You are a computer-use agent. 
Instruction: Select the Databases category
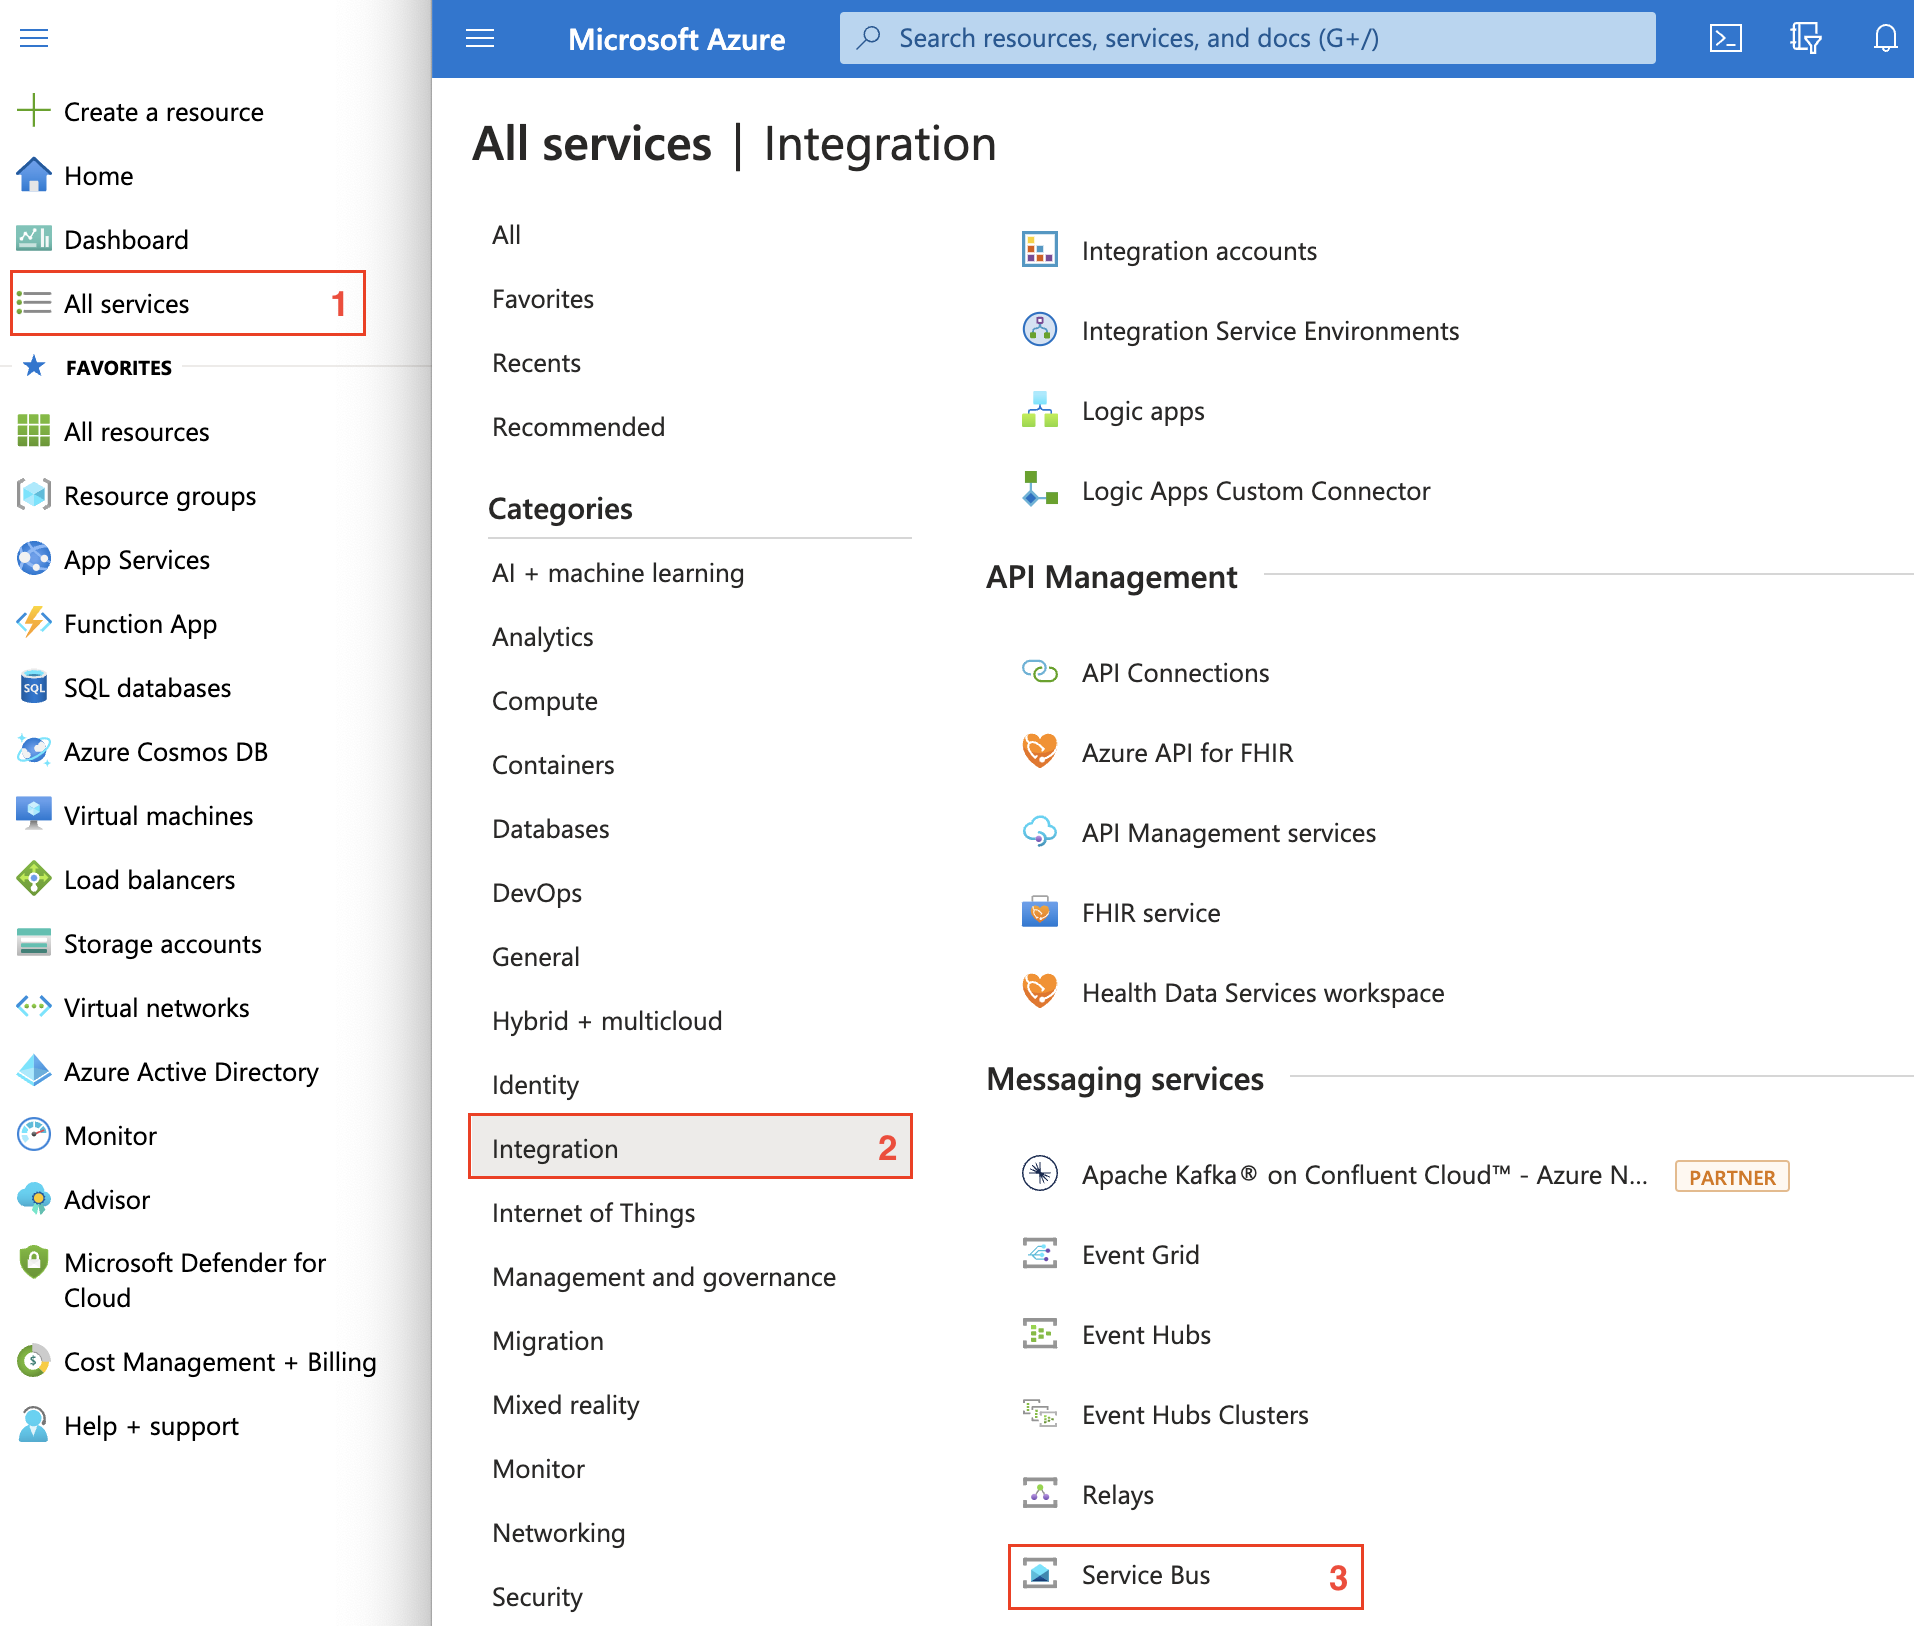tap(551, 829)
